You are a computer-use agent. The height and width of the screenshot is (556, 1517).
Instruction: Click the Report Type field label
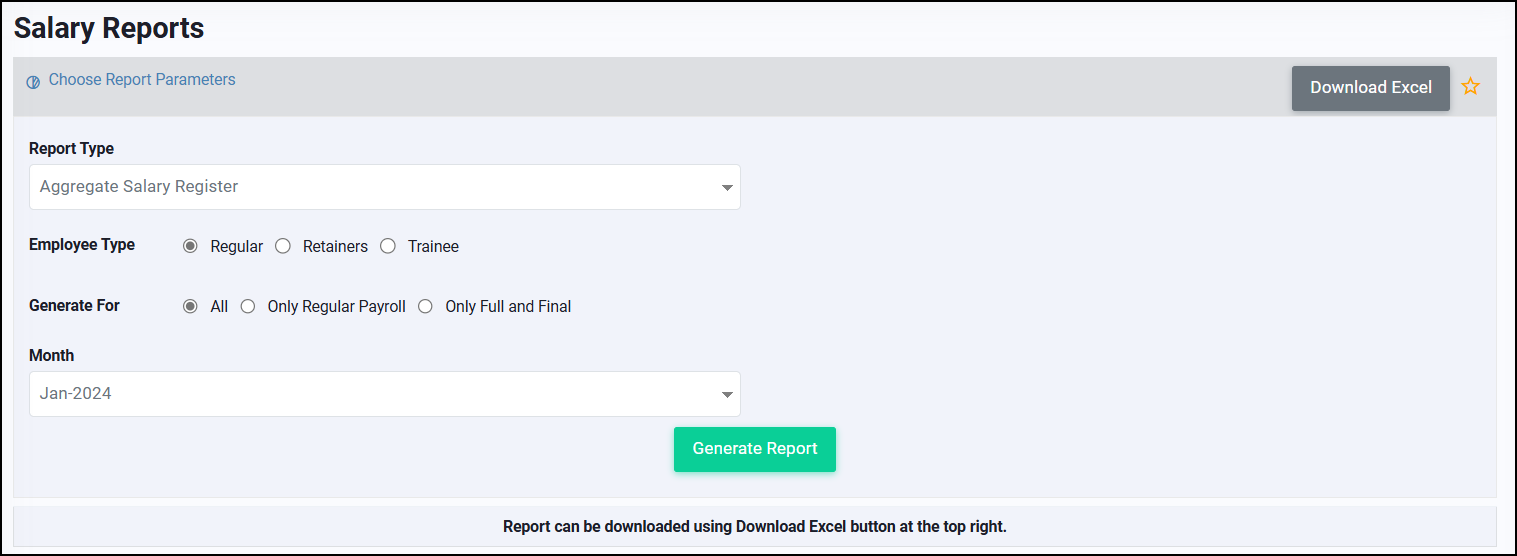[x=72, y=149]
